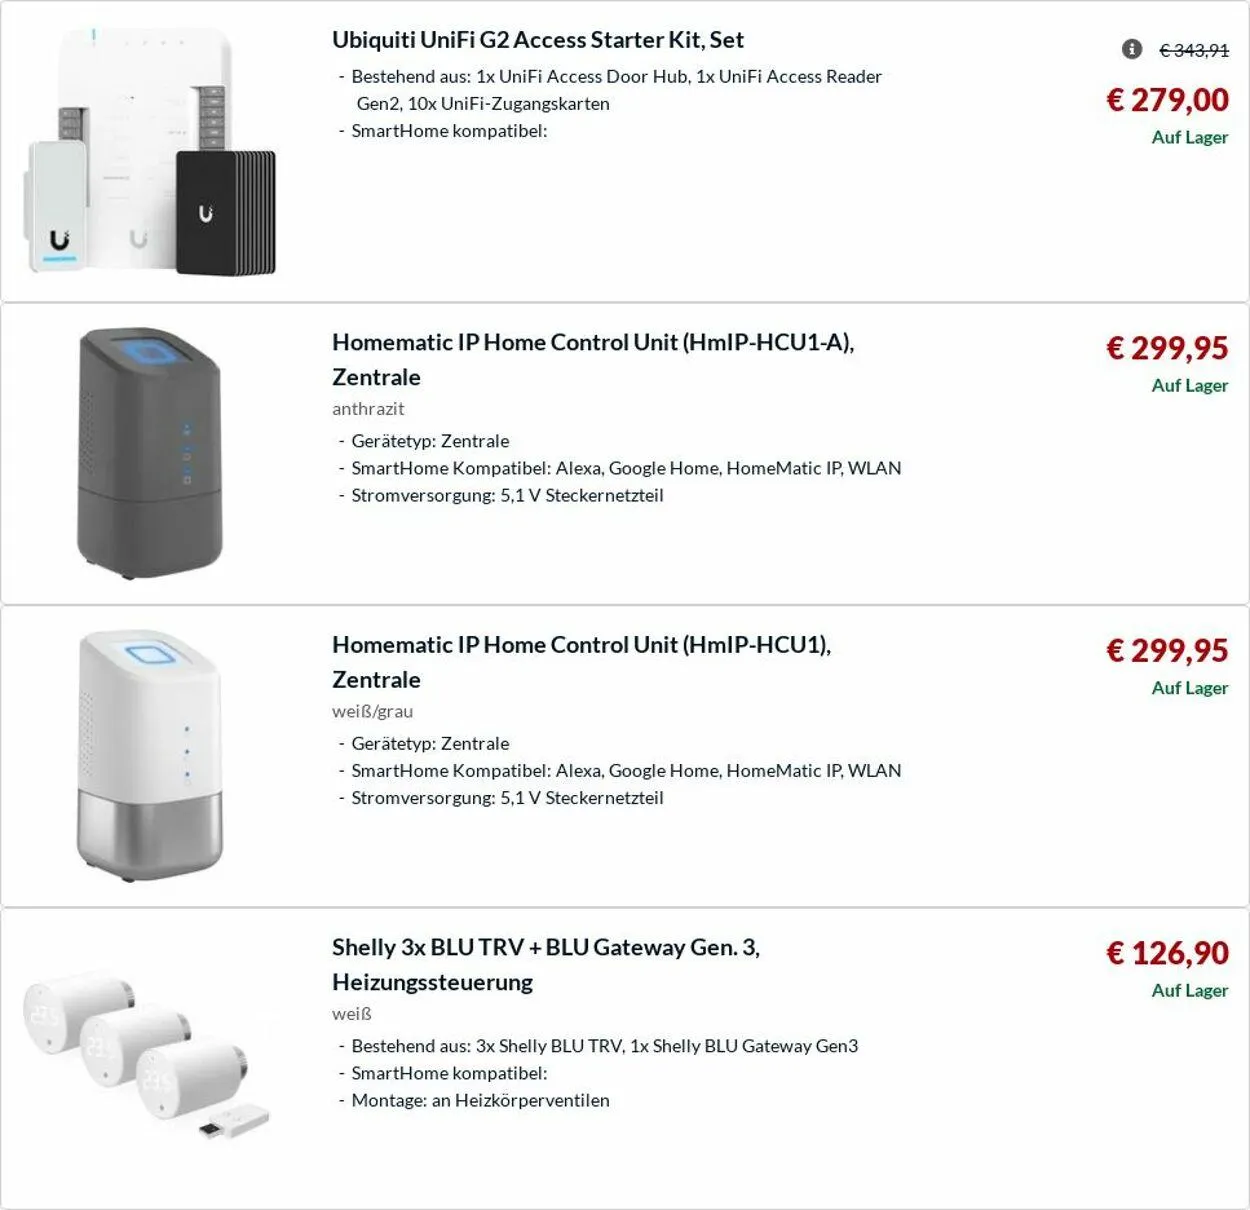
Task: Click "Auf Lager" for the anthracite Homematic unit
Action: point(1189,386)
